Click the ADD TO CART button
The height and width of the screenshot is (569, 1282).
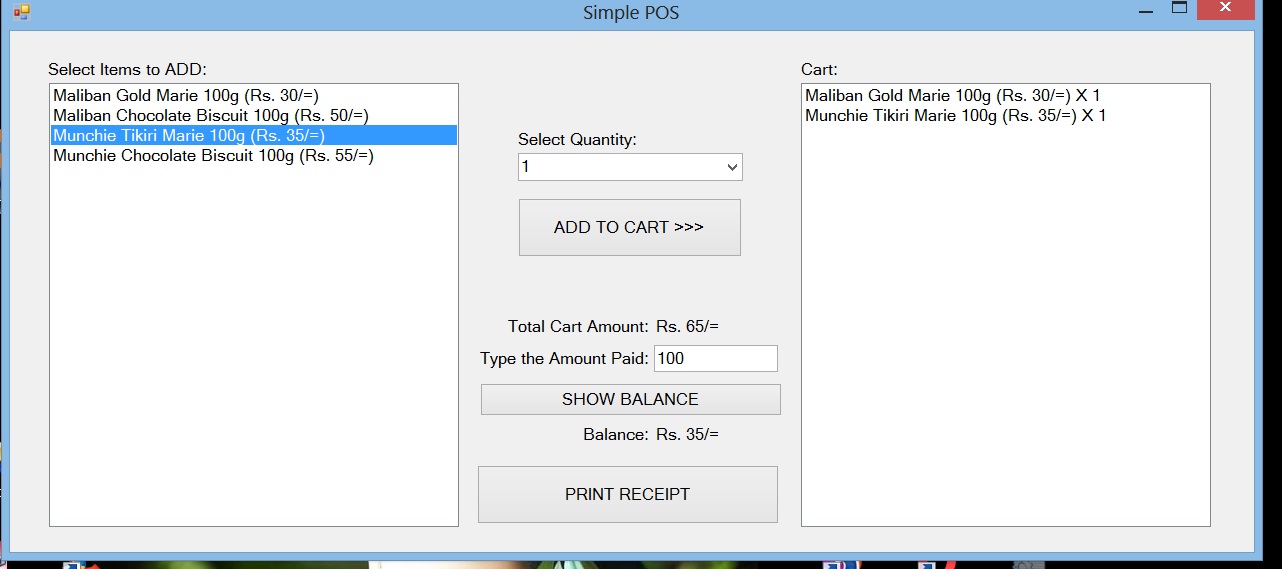point(630,227)
